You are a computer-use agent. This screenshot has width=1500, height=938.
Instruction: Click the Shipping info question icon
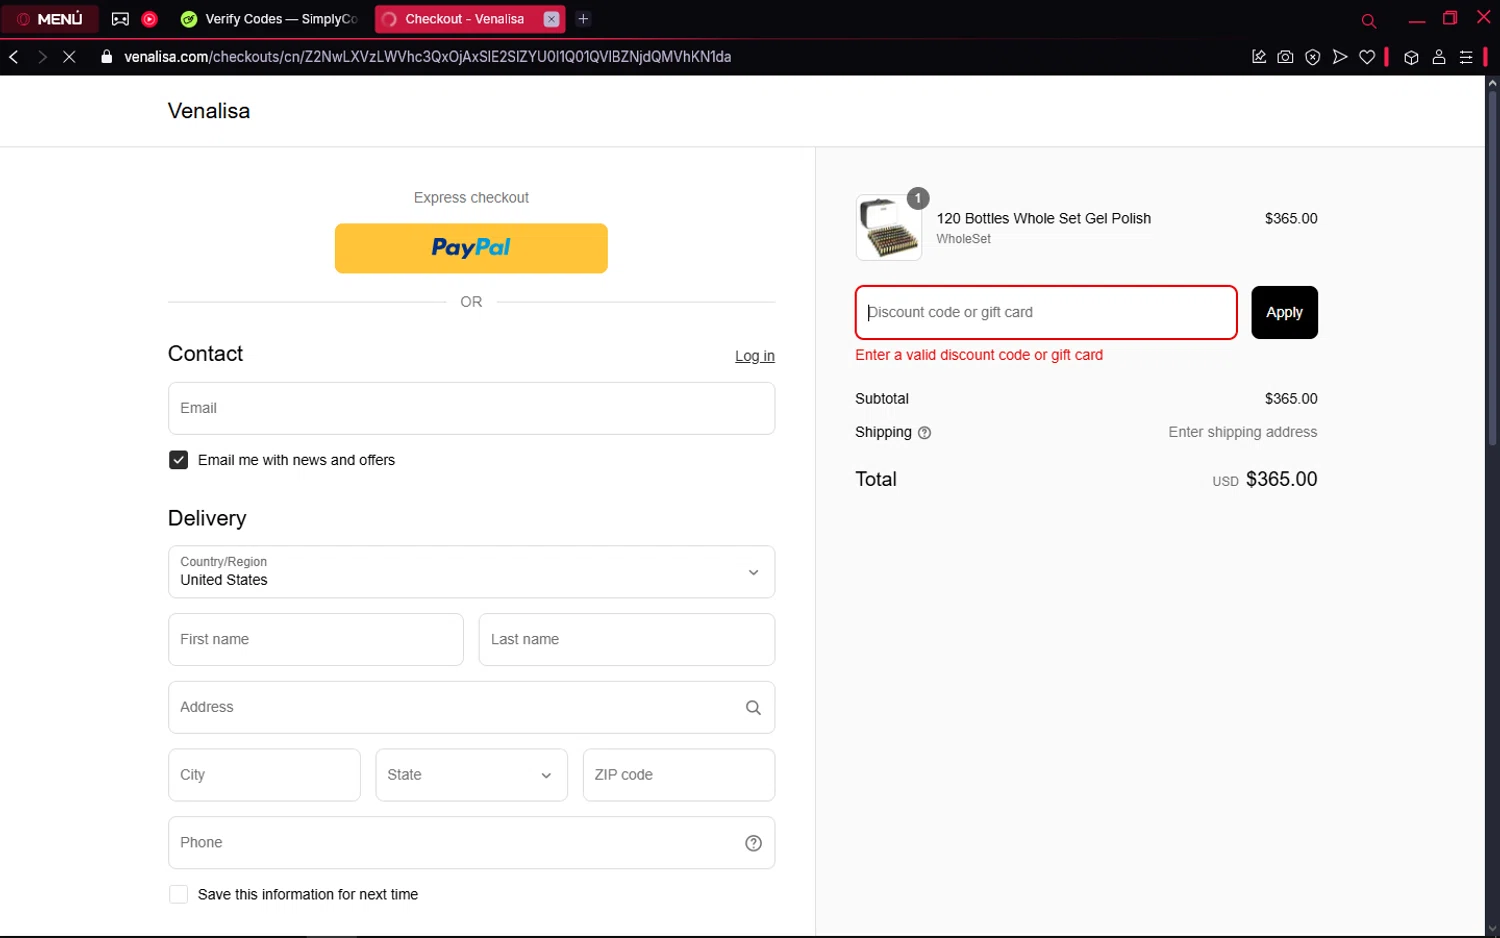click(924, 433)
